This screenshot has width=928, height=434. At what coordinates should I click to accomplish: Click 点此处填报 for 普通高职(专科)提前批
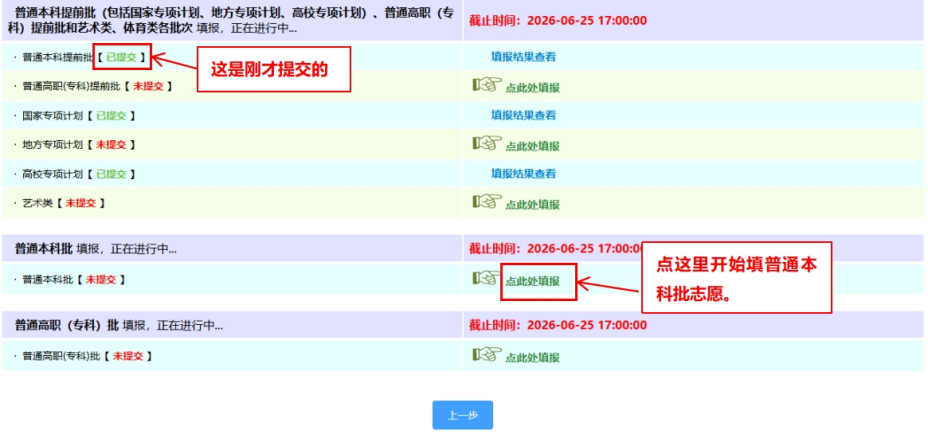pos(532,88)
